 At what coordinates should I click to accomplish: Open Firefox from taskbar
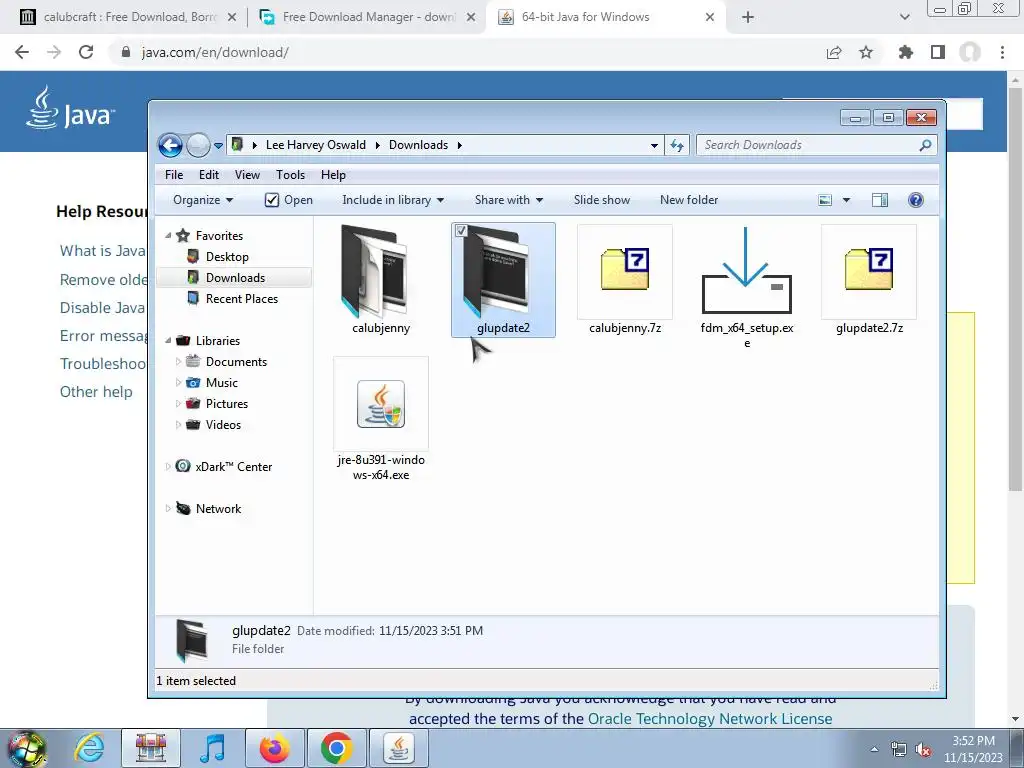pyautogui.click(x=275, y=748)
